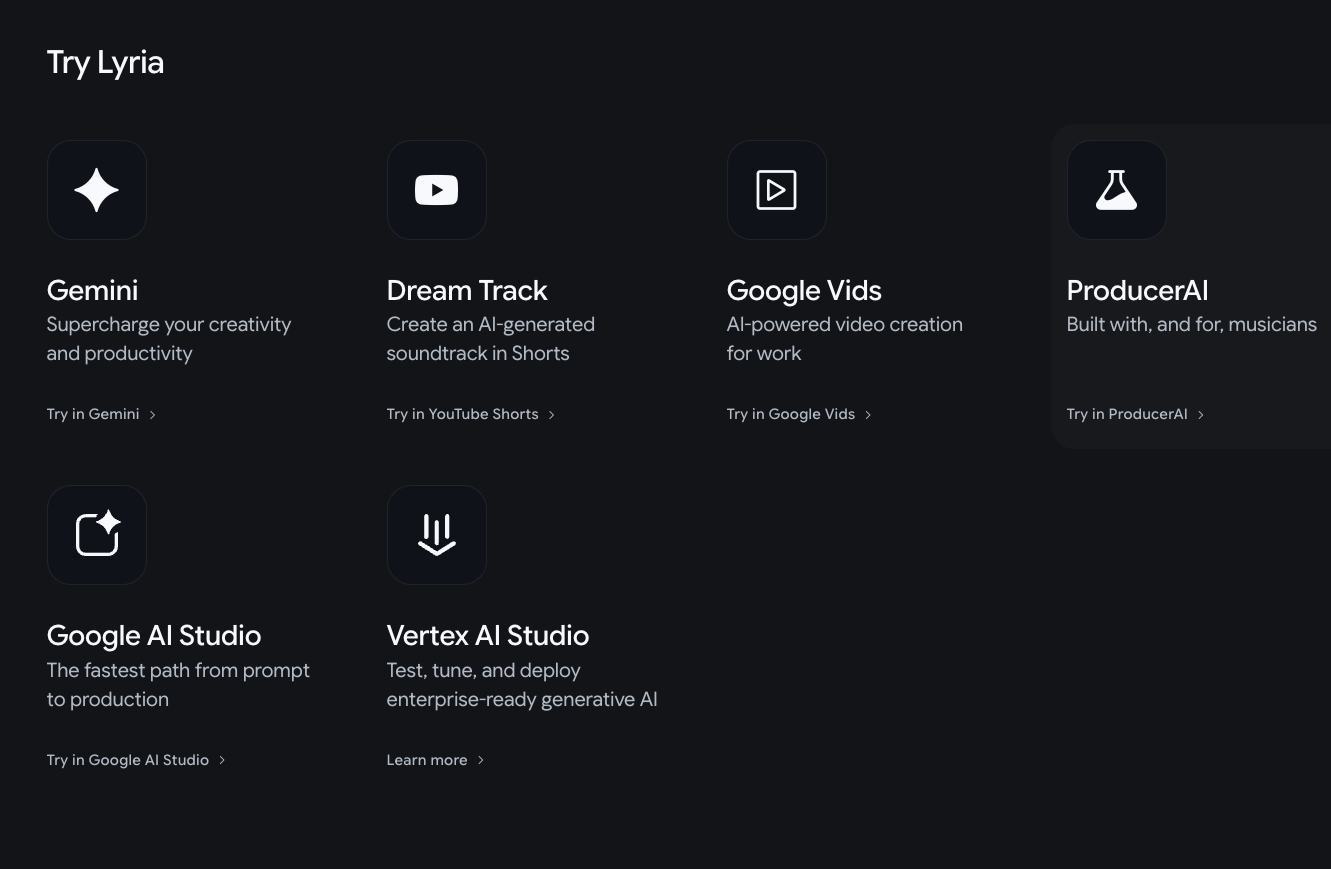Click the Vertex AI Studio download-bars icon
The width and height of the screenshot is (1331, 869).
point(436,535)
